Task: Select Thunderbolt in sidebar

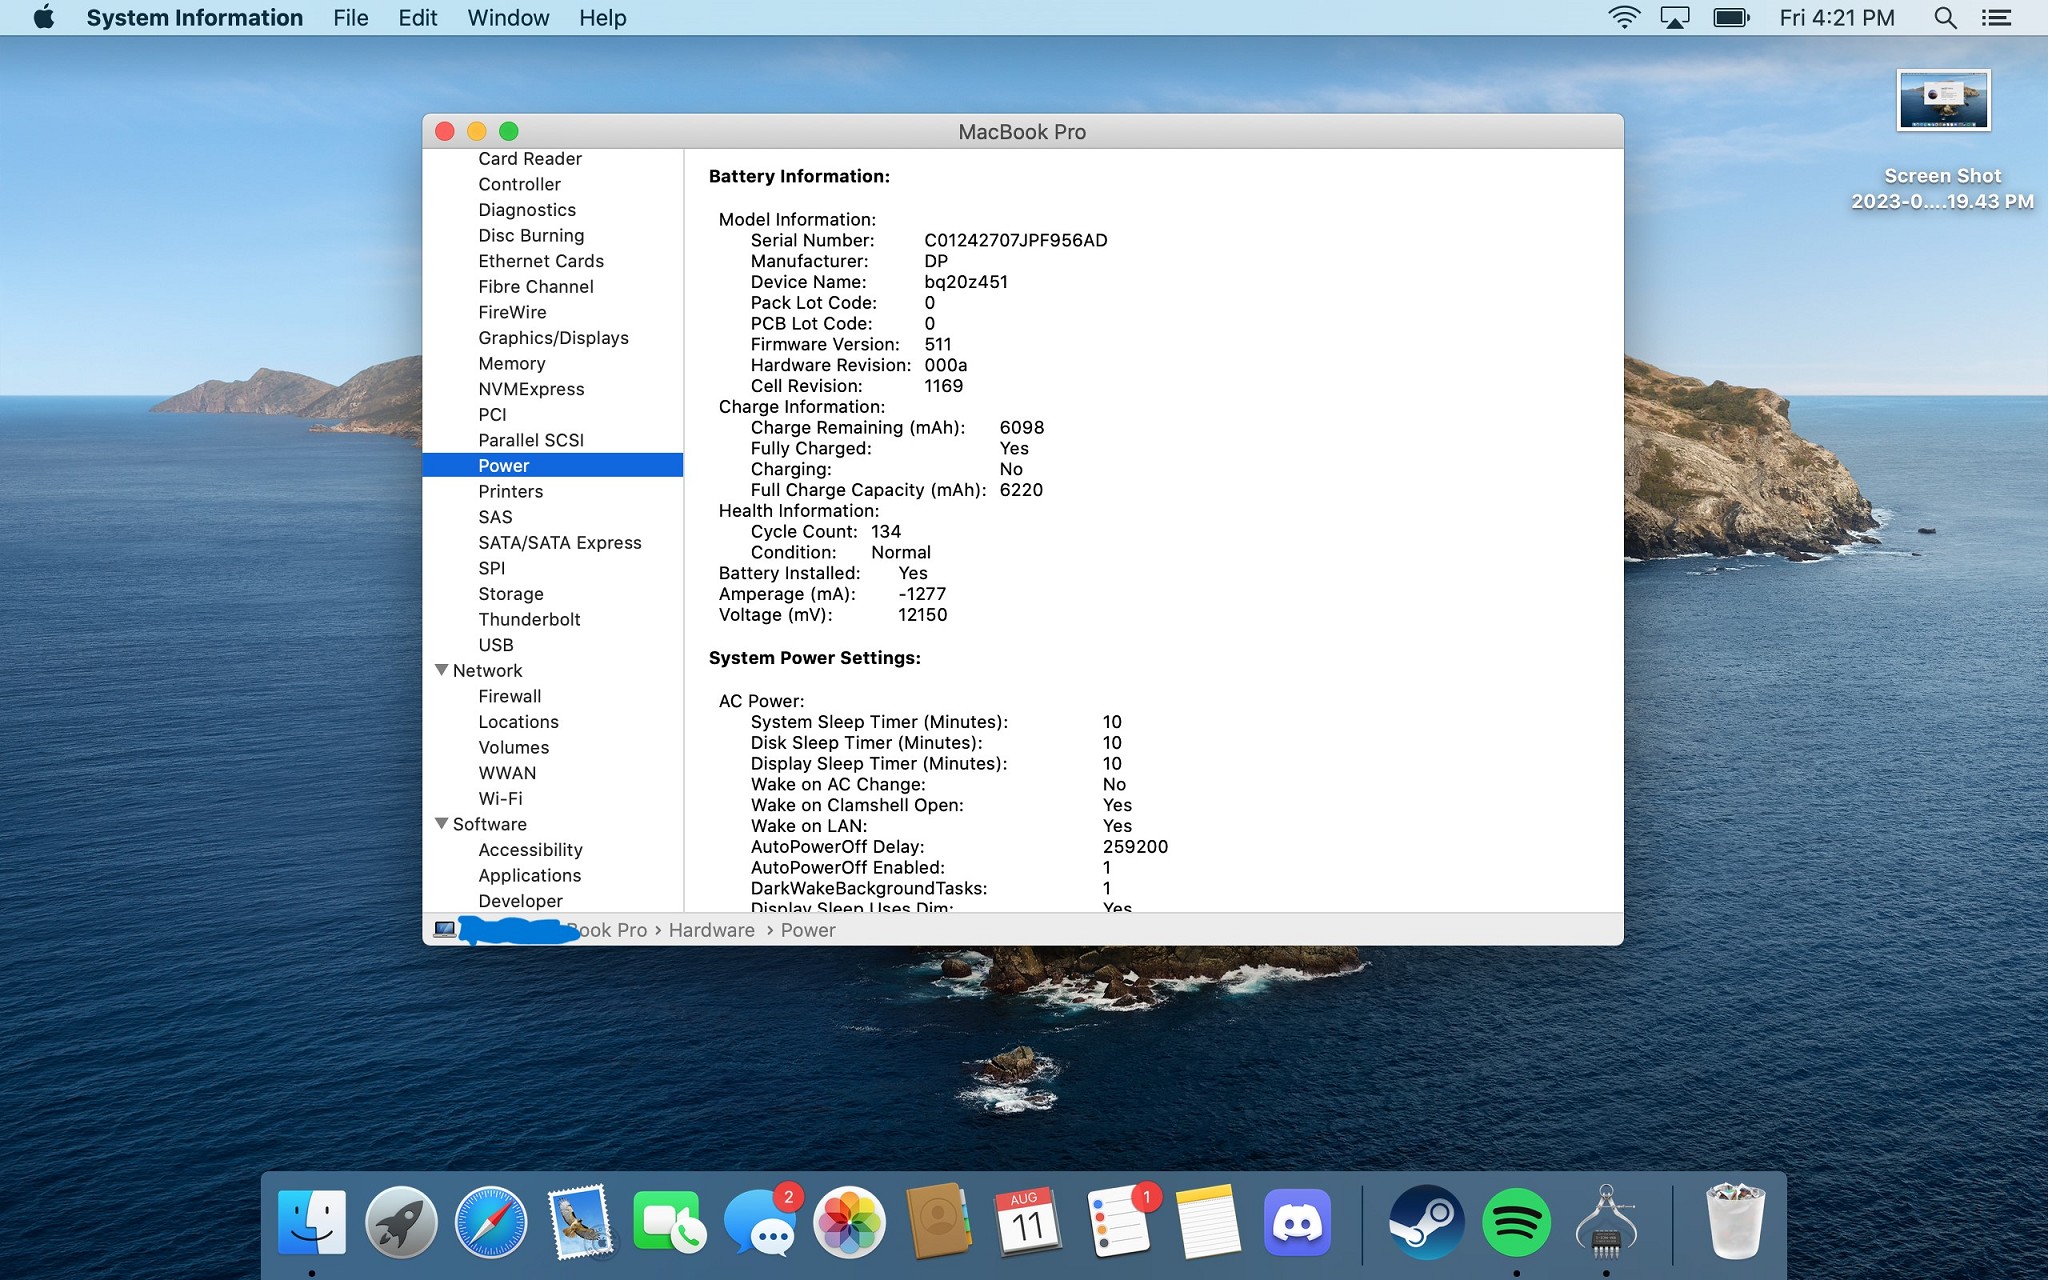Action: click(x=529, y=619)
